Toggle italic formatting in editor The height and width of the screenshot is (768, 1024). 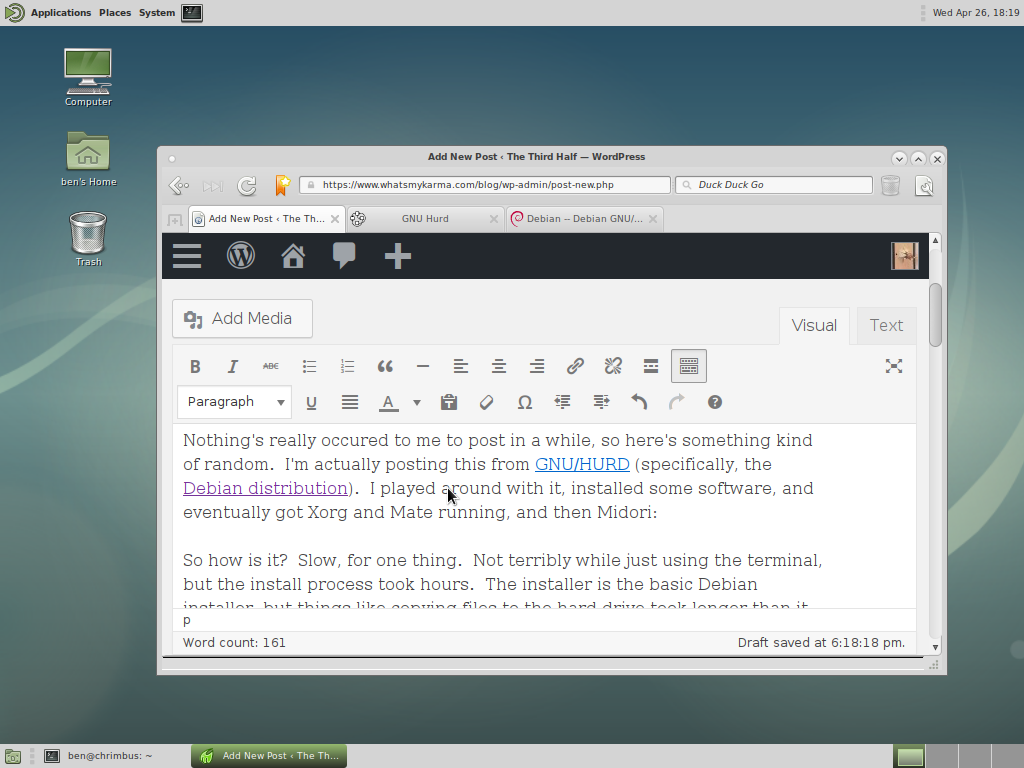pos(232,366)
